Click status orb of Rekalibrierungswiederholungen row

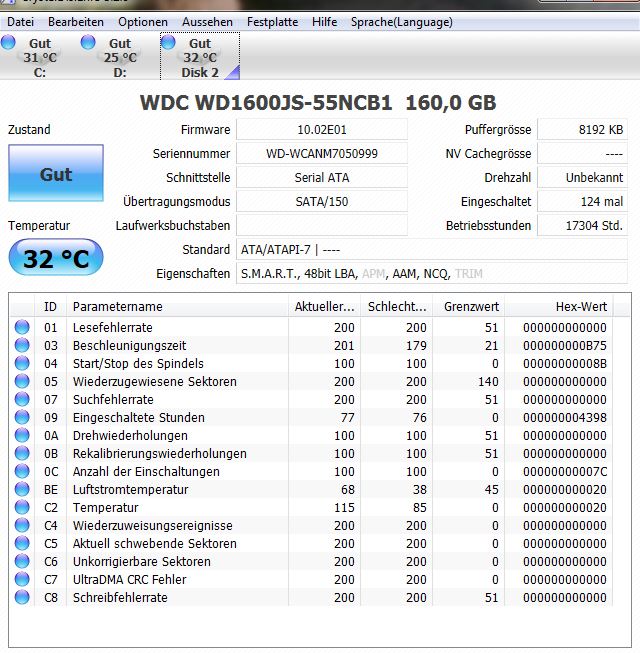[22, 453]
